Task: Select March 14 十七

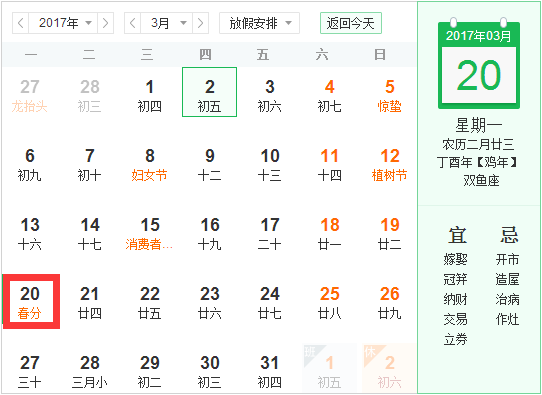Action: (90, 233)
